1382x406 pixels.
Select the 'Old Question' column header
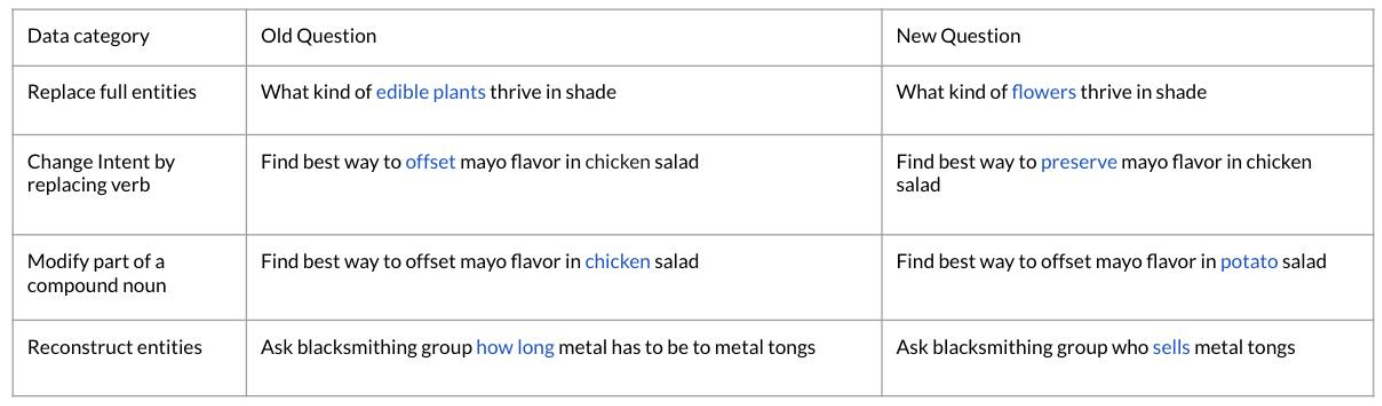click(x=319, y=36)
